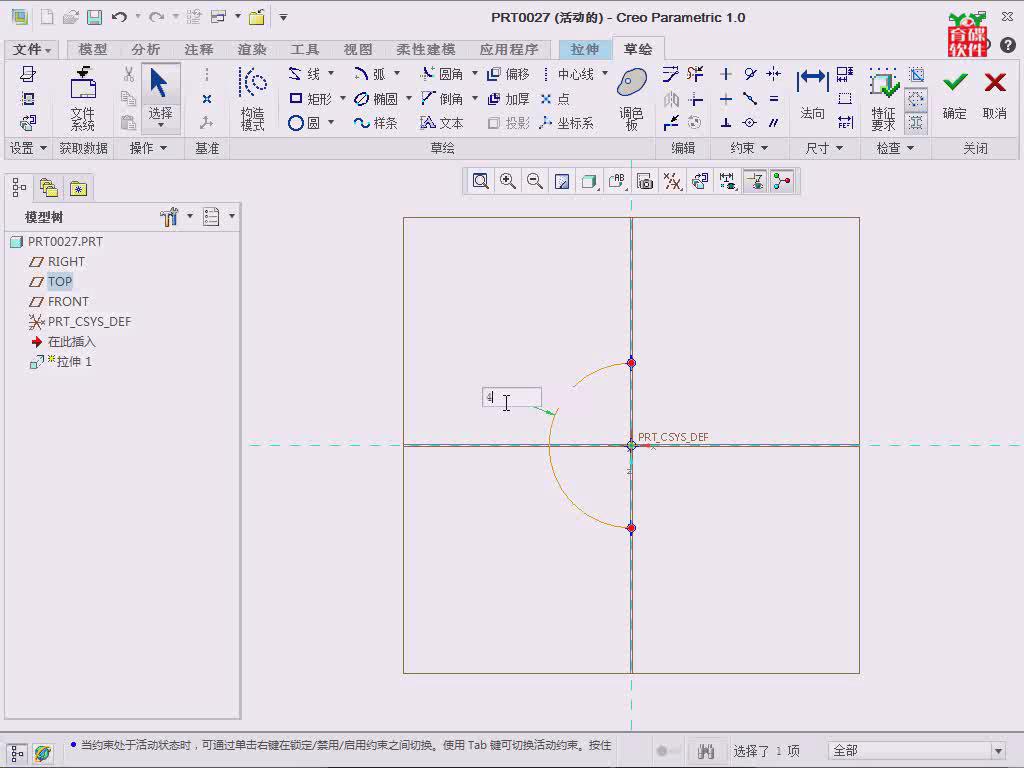Viewport: 1024px width, 768px height.
Task: Switch to the 分析 ribbon tab
Action: pos(145,49)
